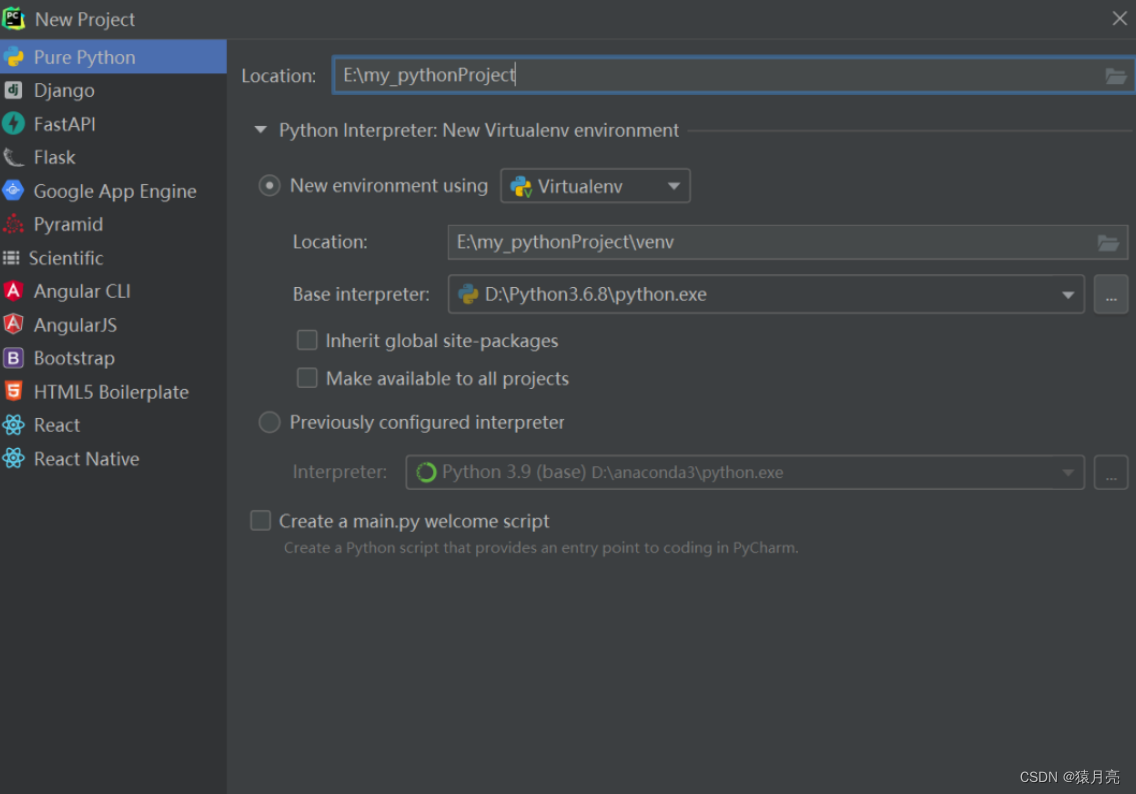Click the Pure Python icon in sidebar
Image resolution: width=1136 pixels, height=794 pixels.
13,57
